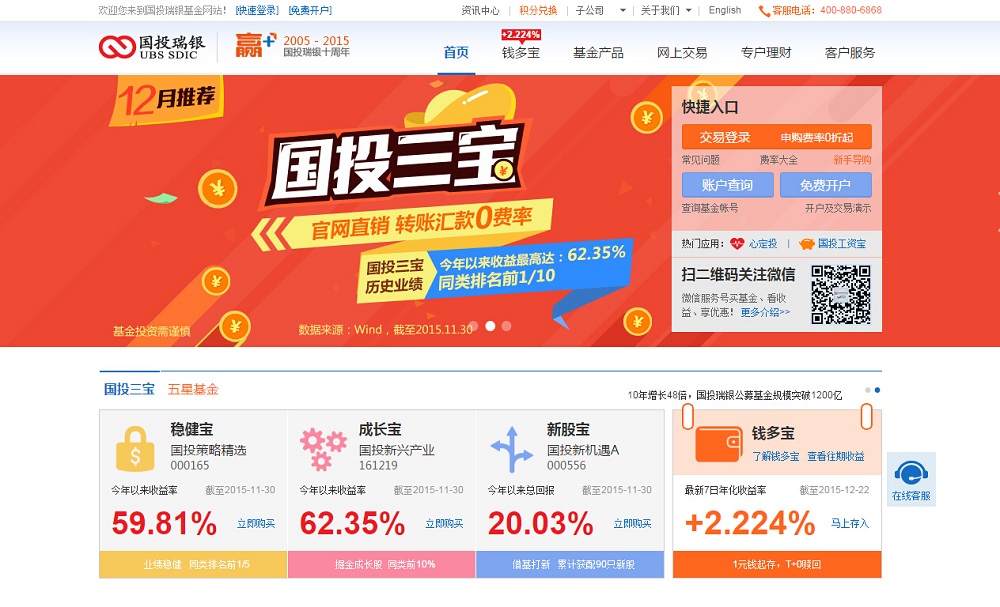Click the pink gears icon for 成长宝
The width and height of the screenshot is (1000, 607).
click(323, 449)
